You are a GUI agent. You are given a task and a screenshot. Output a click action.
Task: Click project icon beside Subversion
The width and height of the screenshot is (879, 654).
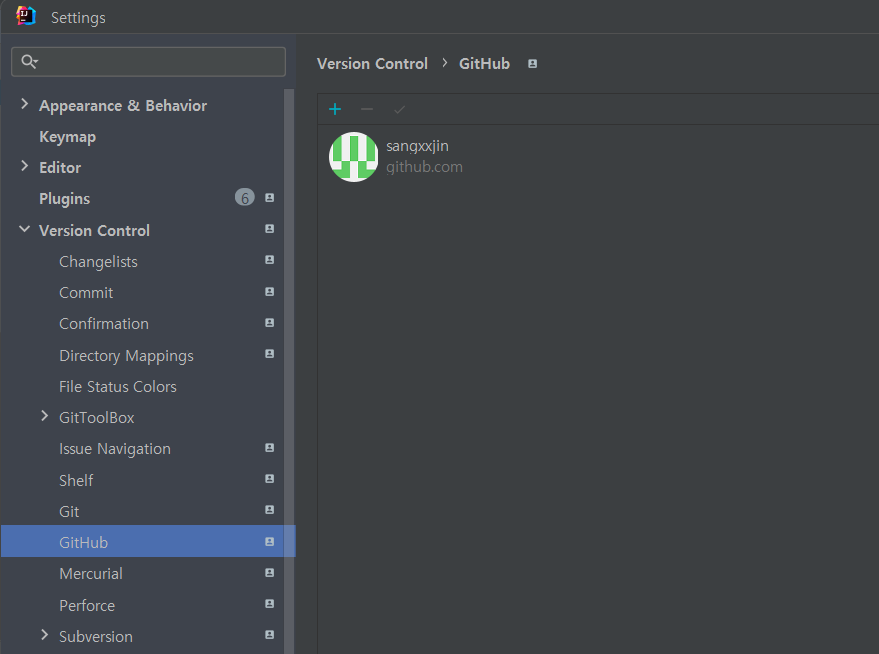click(x=270, y=635)
